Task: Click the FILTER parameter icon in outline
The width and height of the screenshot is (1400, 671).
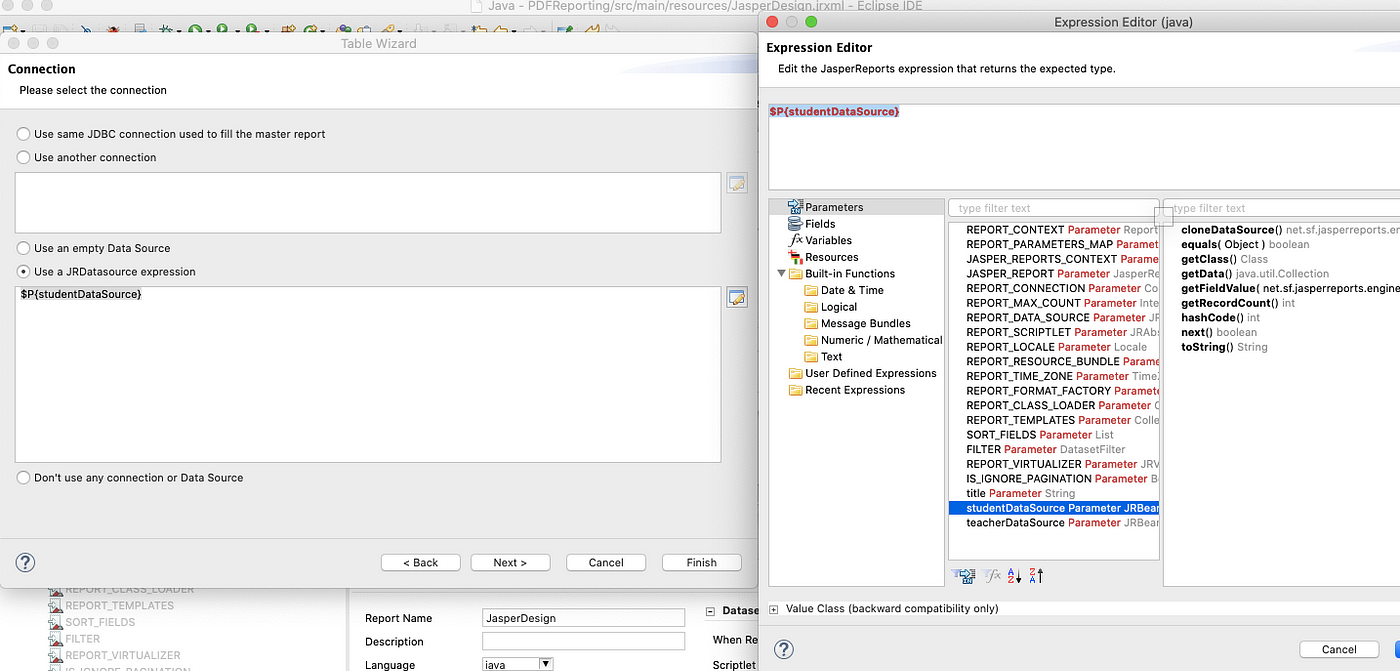Action: [x=56, y=638]
